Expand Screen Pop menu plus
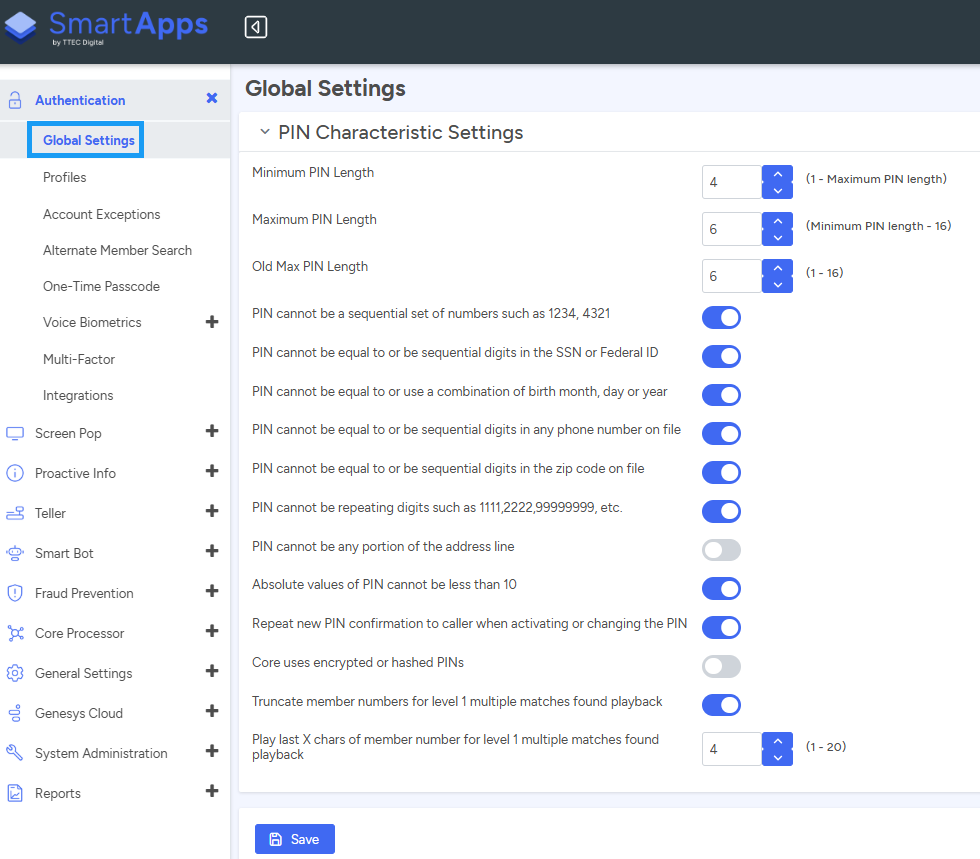 (x=212, y=431)
